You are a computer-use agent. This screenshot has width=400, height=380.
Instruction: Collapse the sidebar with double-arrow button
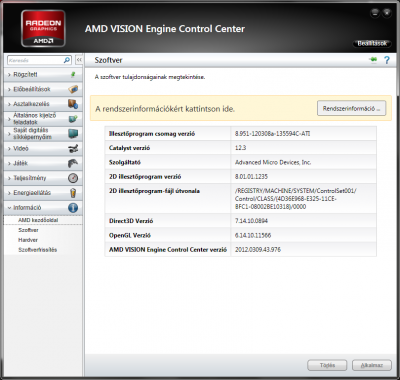point(79,60)
